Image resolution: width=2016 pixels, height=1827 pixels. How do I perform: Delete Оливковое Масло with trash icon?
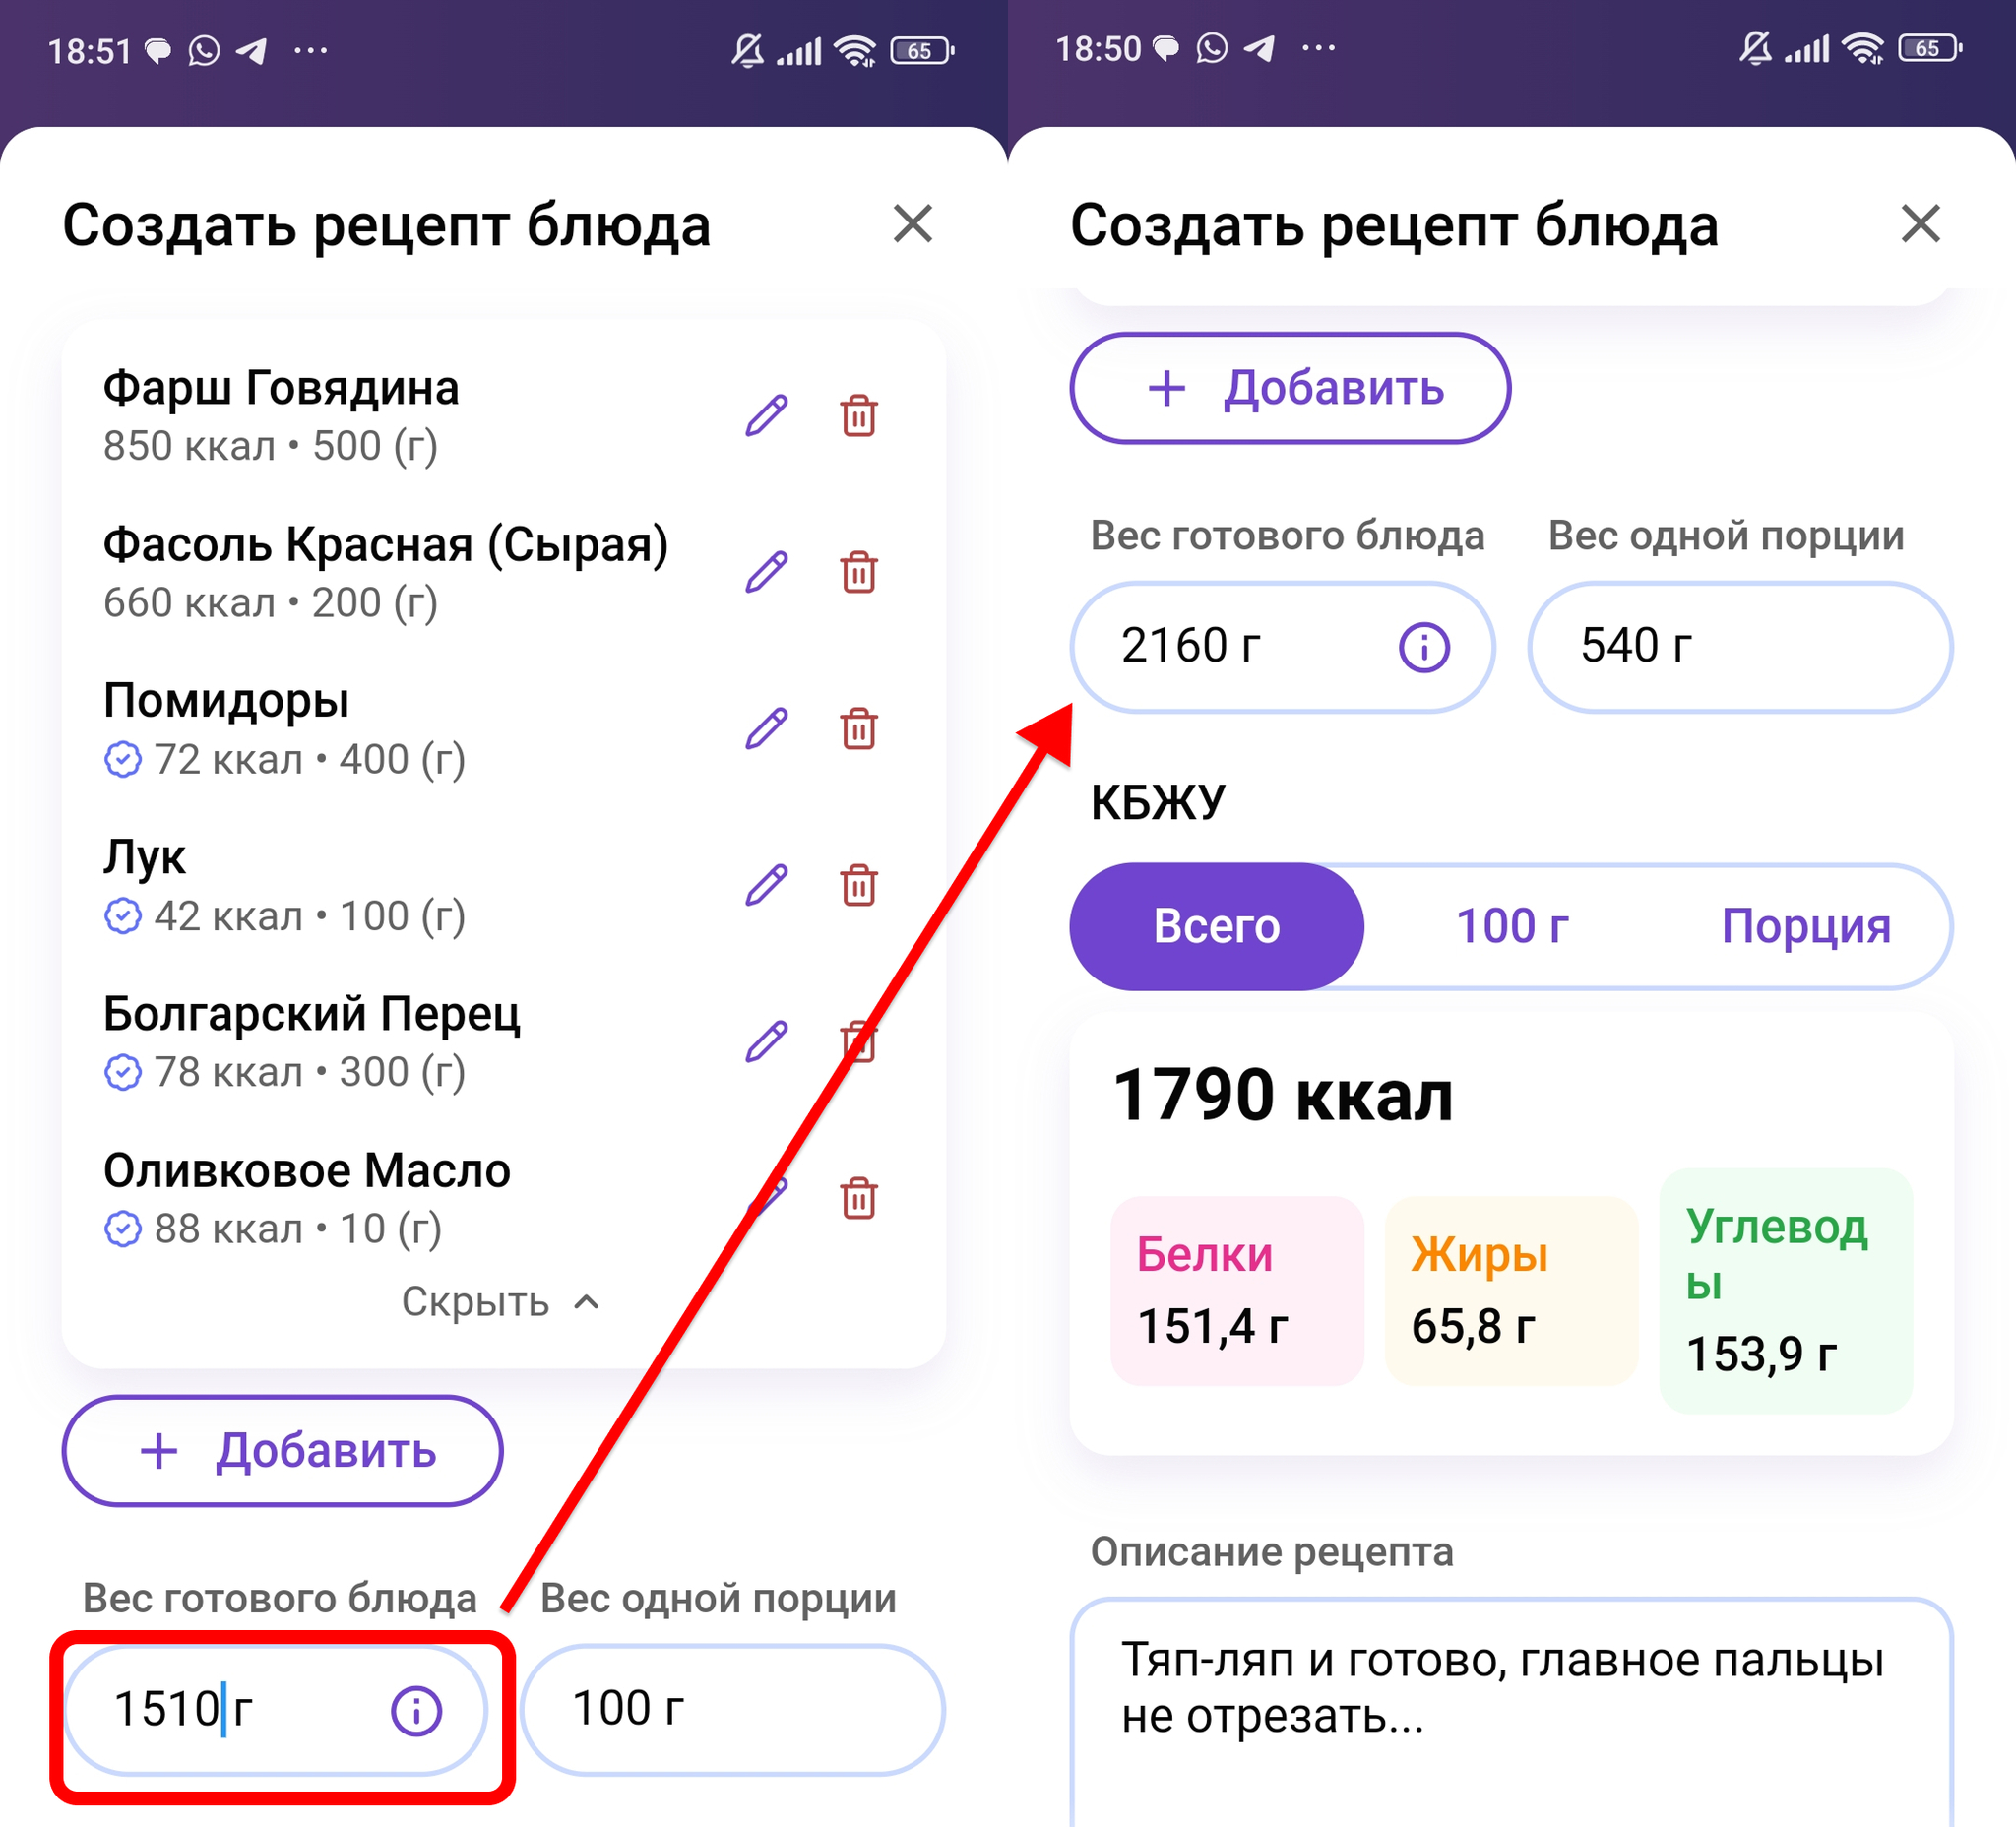point(858,1198)
